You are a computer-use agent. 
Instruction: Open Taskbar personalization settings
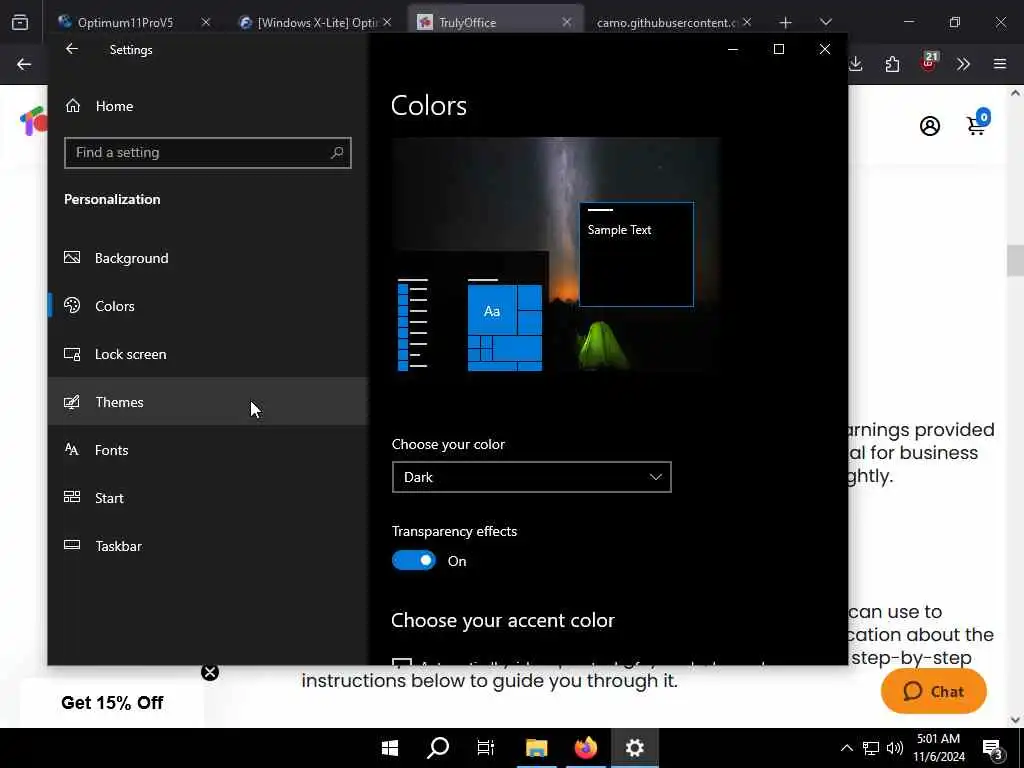pos(208,546)
